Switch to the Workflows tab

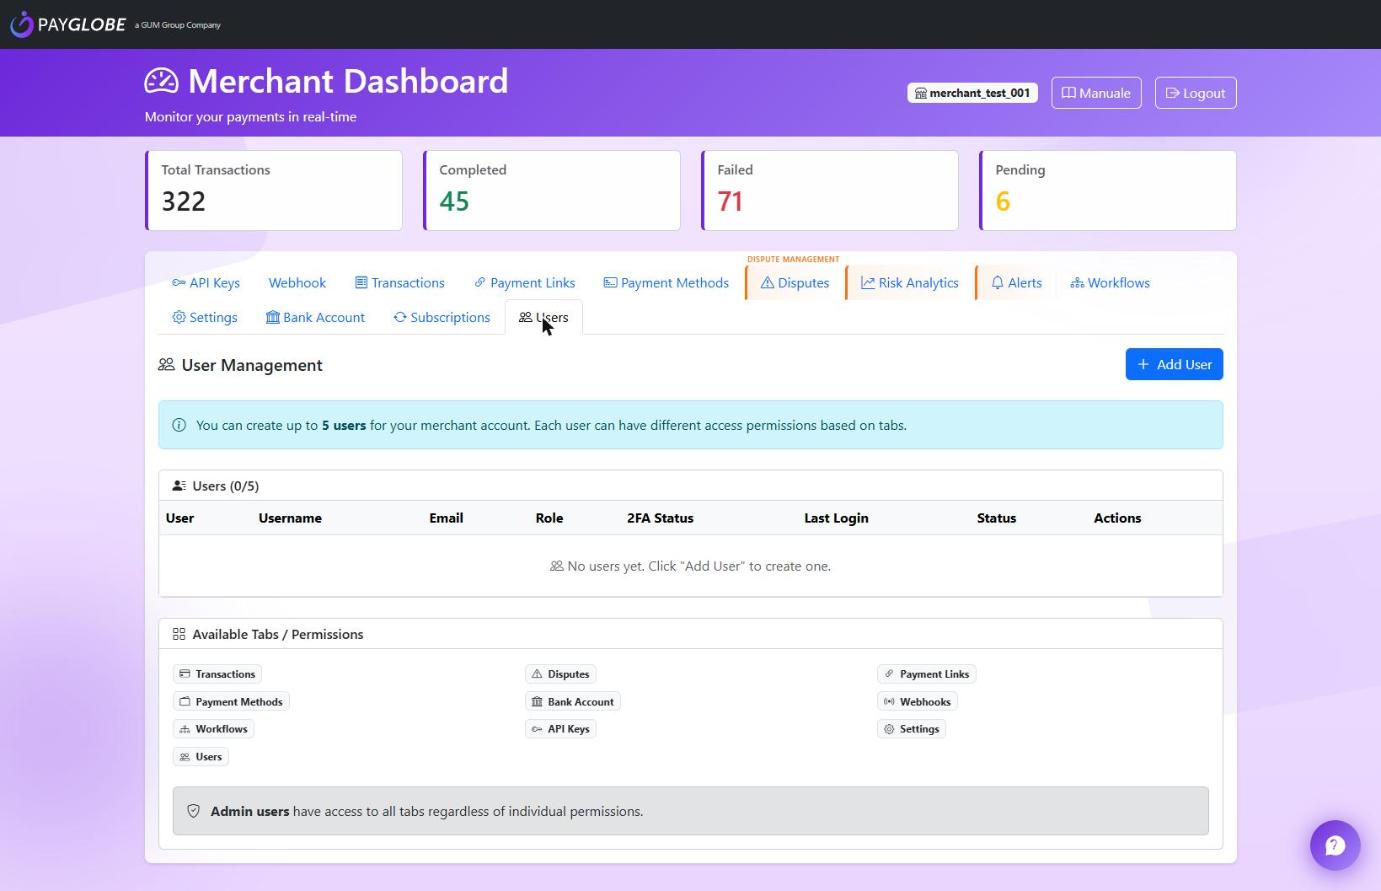point(1110,283)
